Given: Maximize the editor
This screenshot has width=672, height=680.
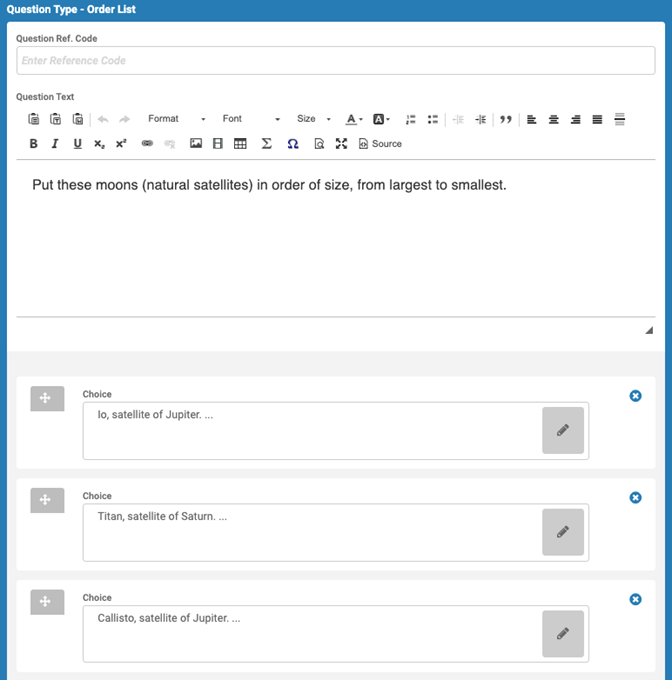Looking at the screenshot, I should pyautogui.click(x=342, y=144).
